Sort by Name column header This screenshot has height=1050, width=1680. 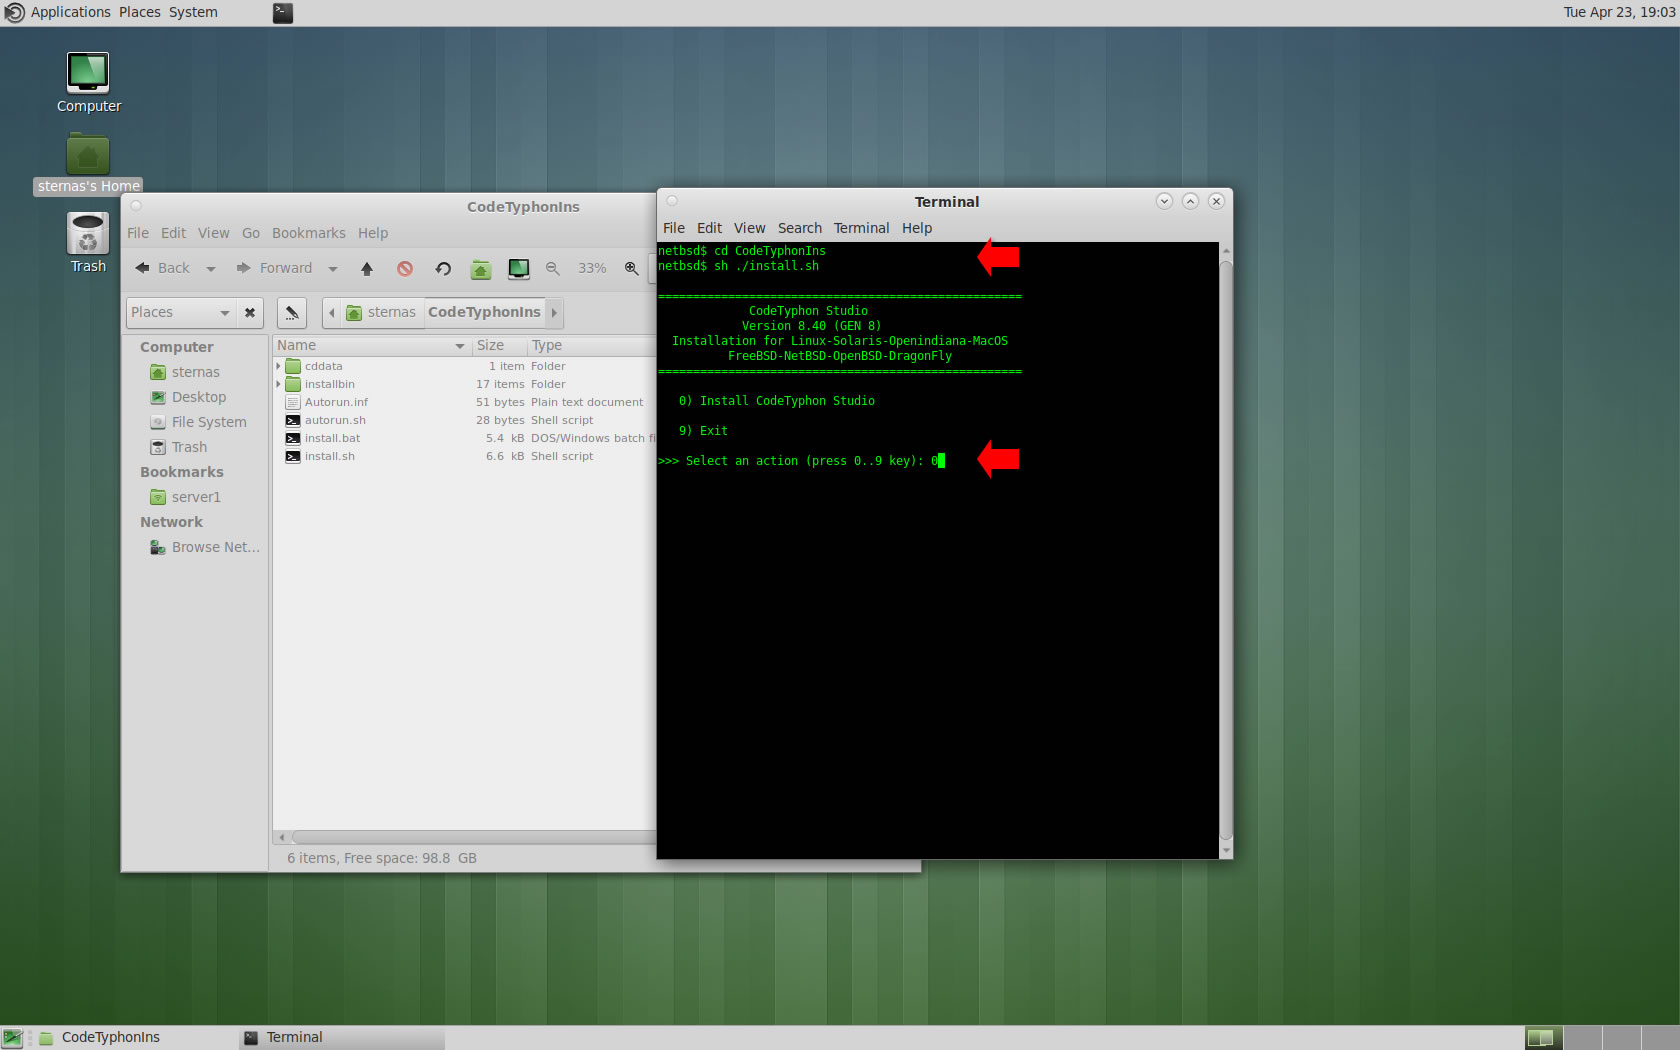(x=371, y=346)
